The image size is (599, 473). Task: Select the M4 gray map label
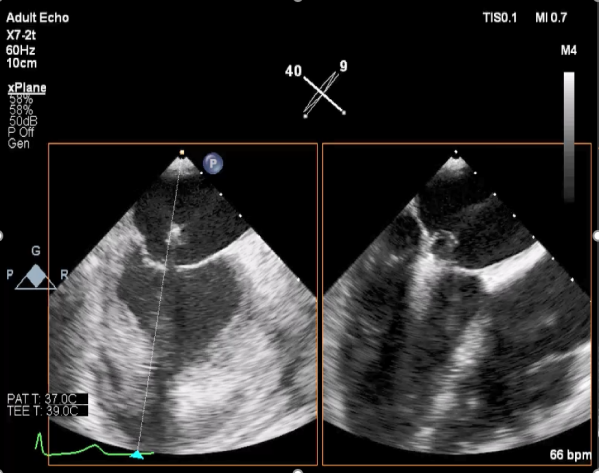click(x=568, y=50)
